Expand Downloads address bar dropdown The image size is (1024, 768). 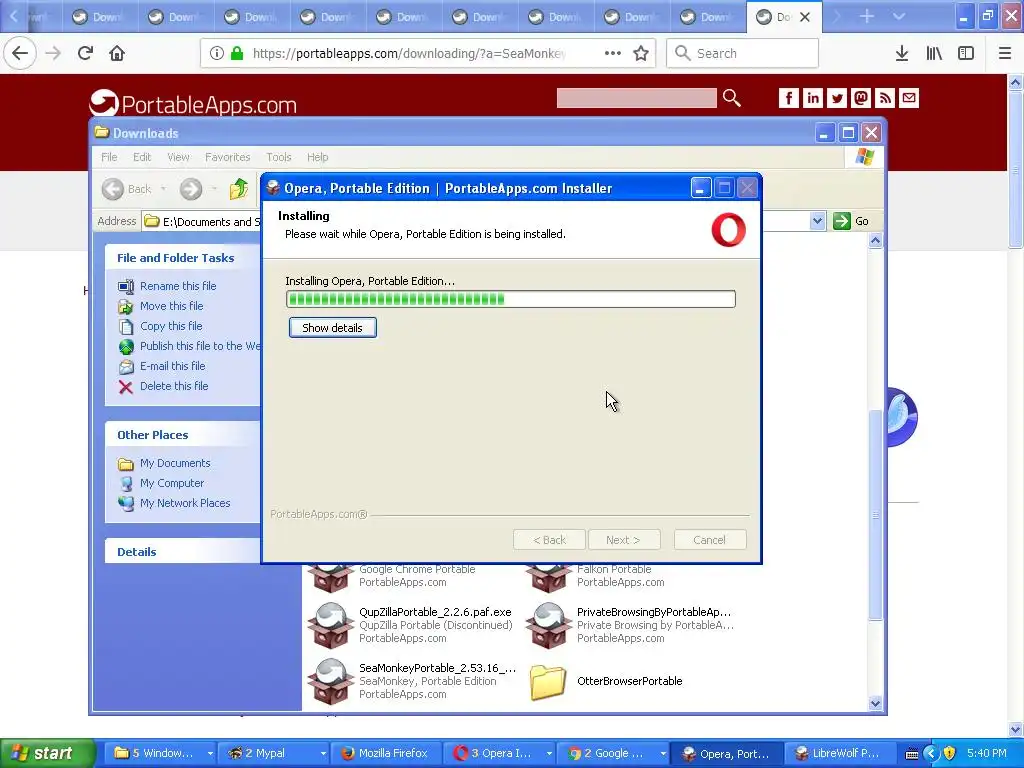(817, 221)
